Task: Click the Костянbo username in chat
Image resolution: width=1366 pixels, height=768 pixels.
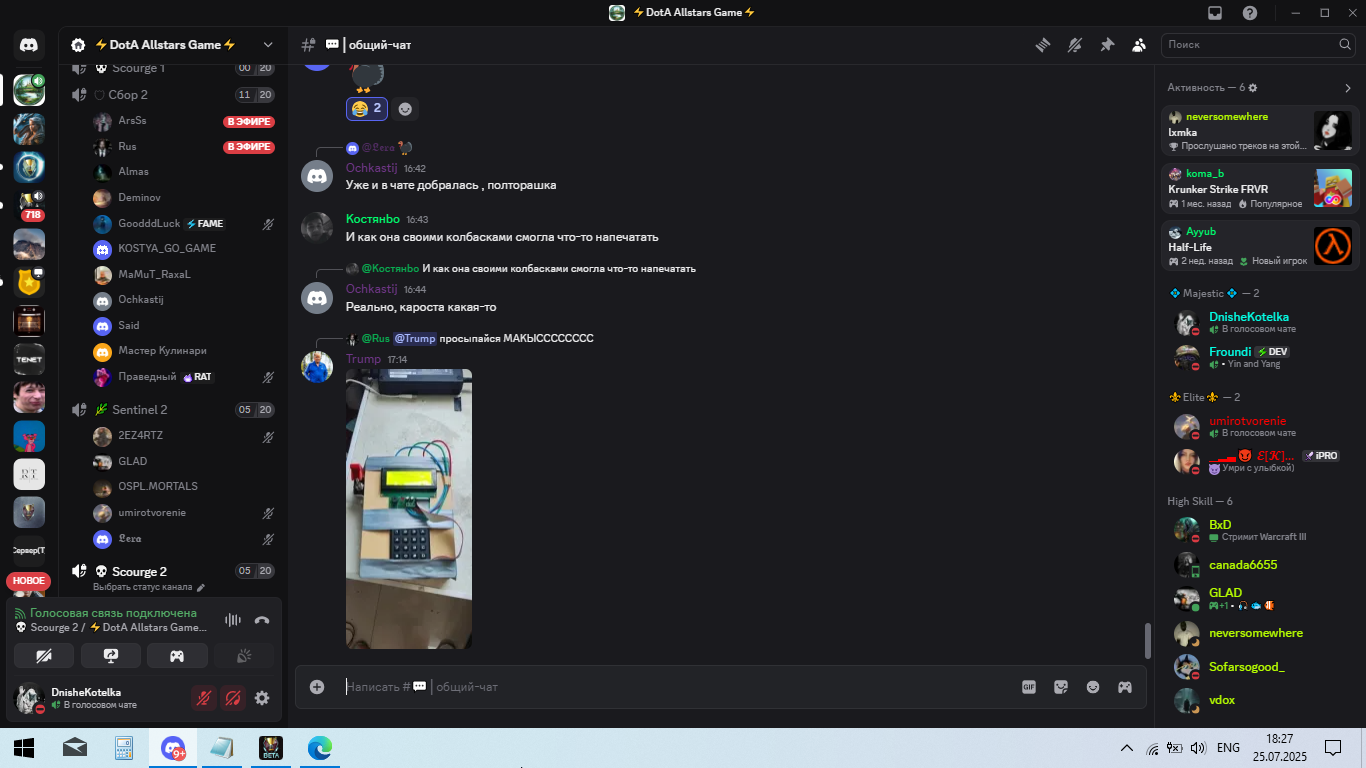Action: (373, 219)
